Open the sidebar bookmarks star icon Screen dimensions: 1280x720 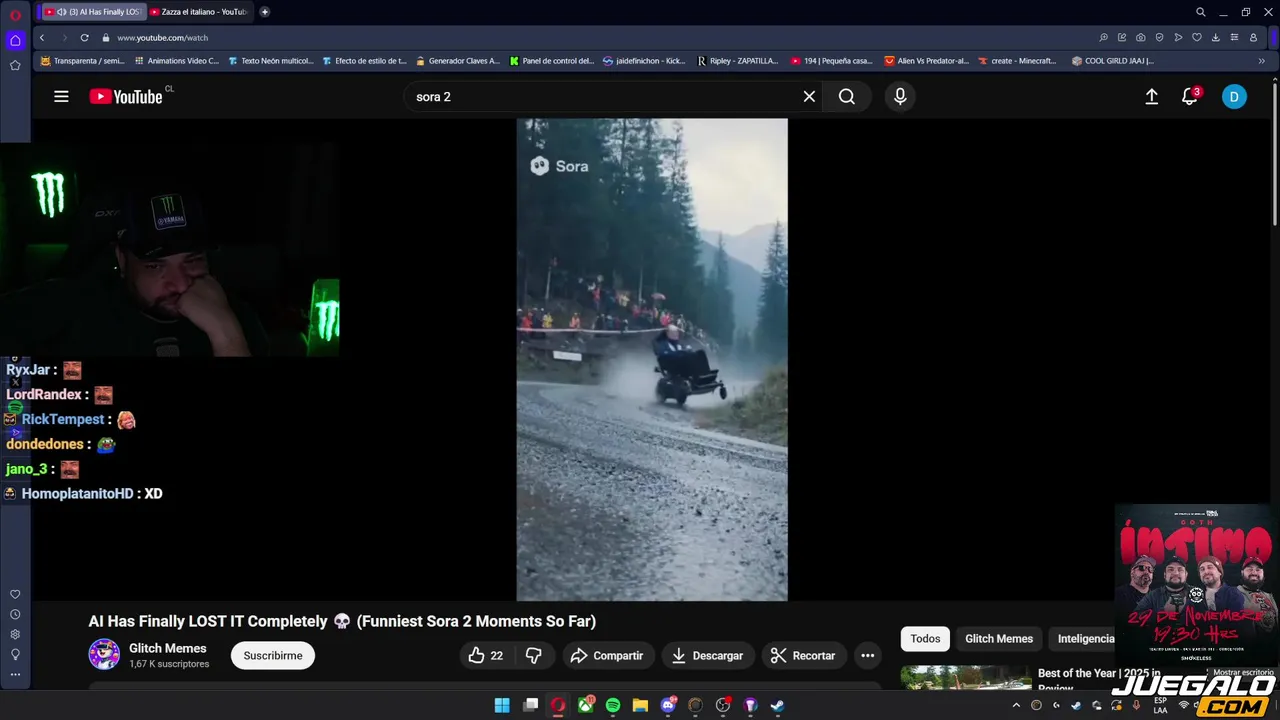click(x=15, y=65)
